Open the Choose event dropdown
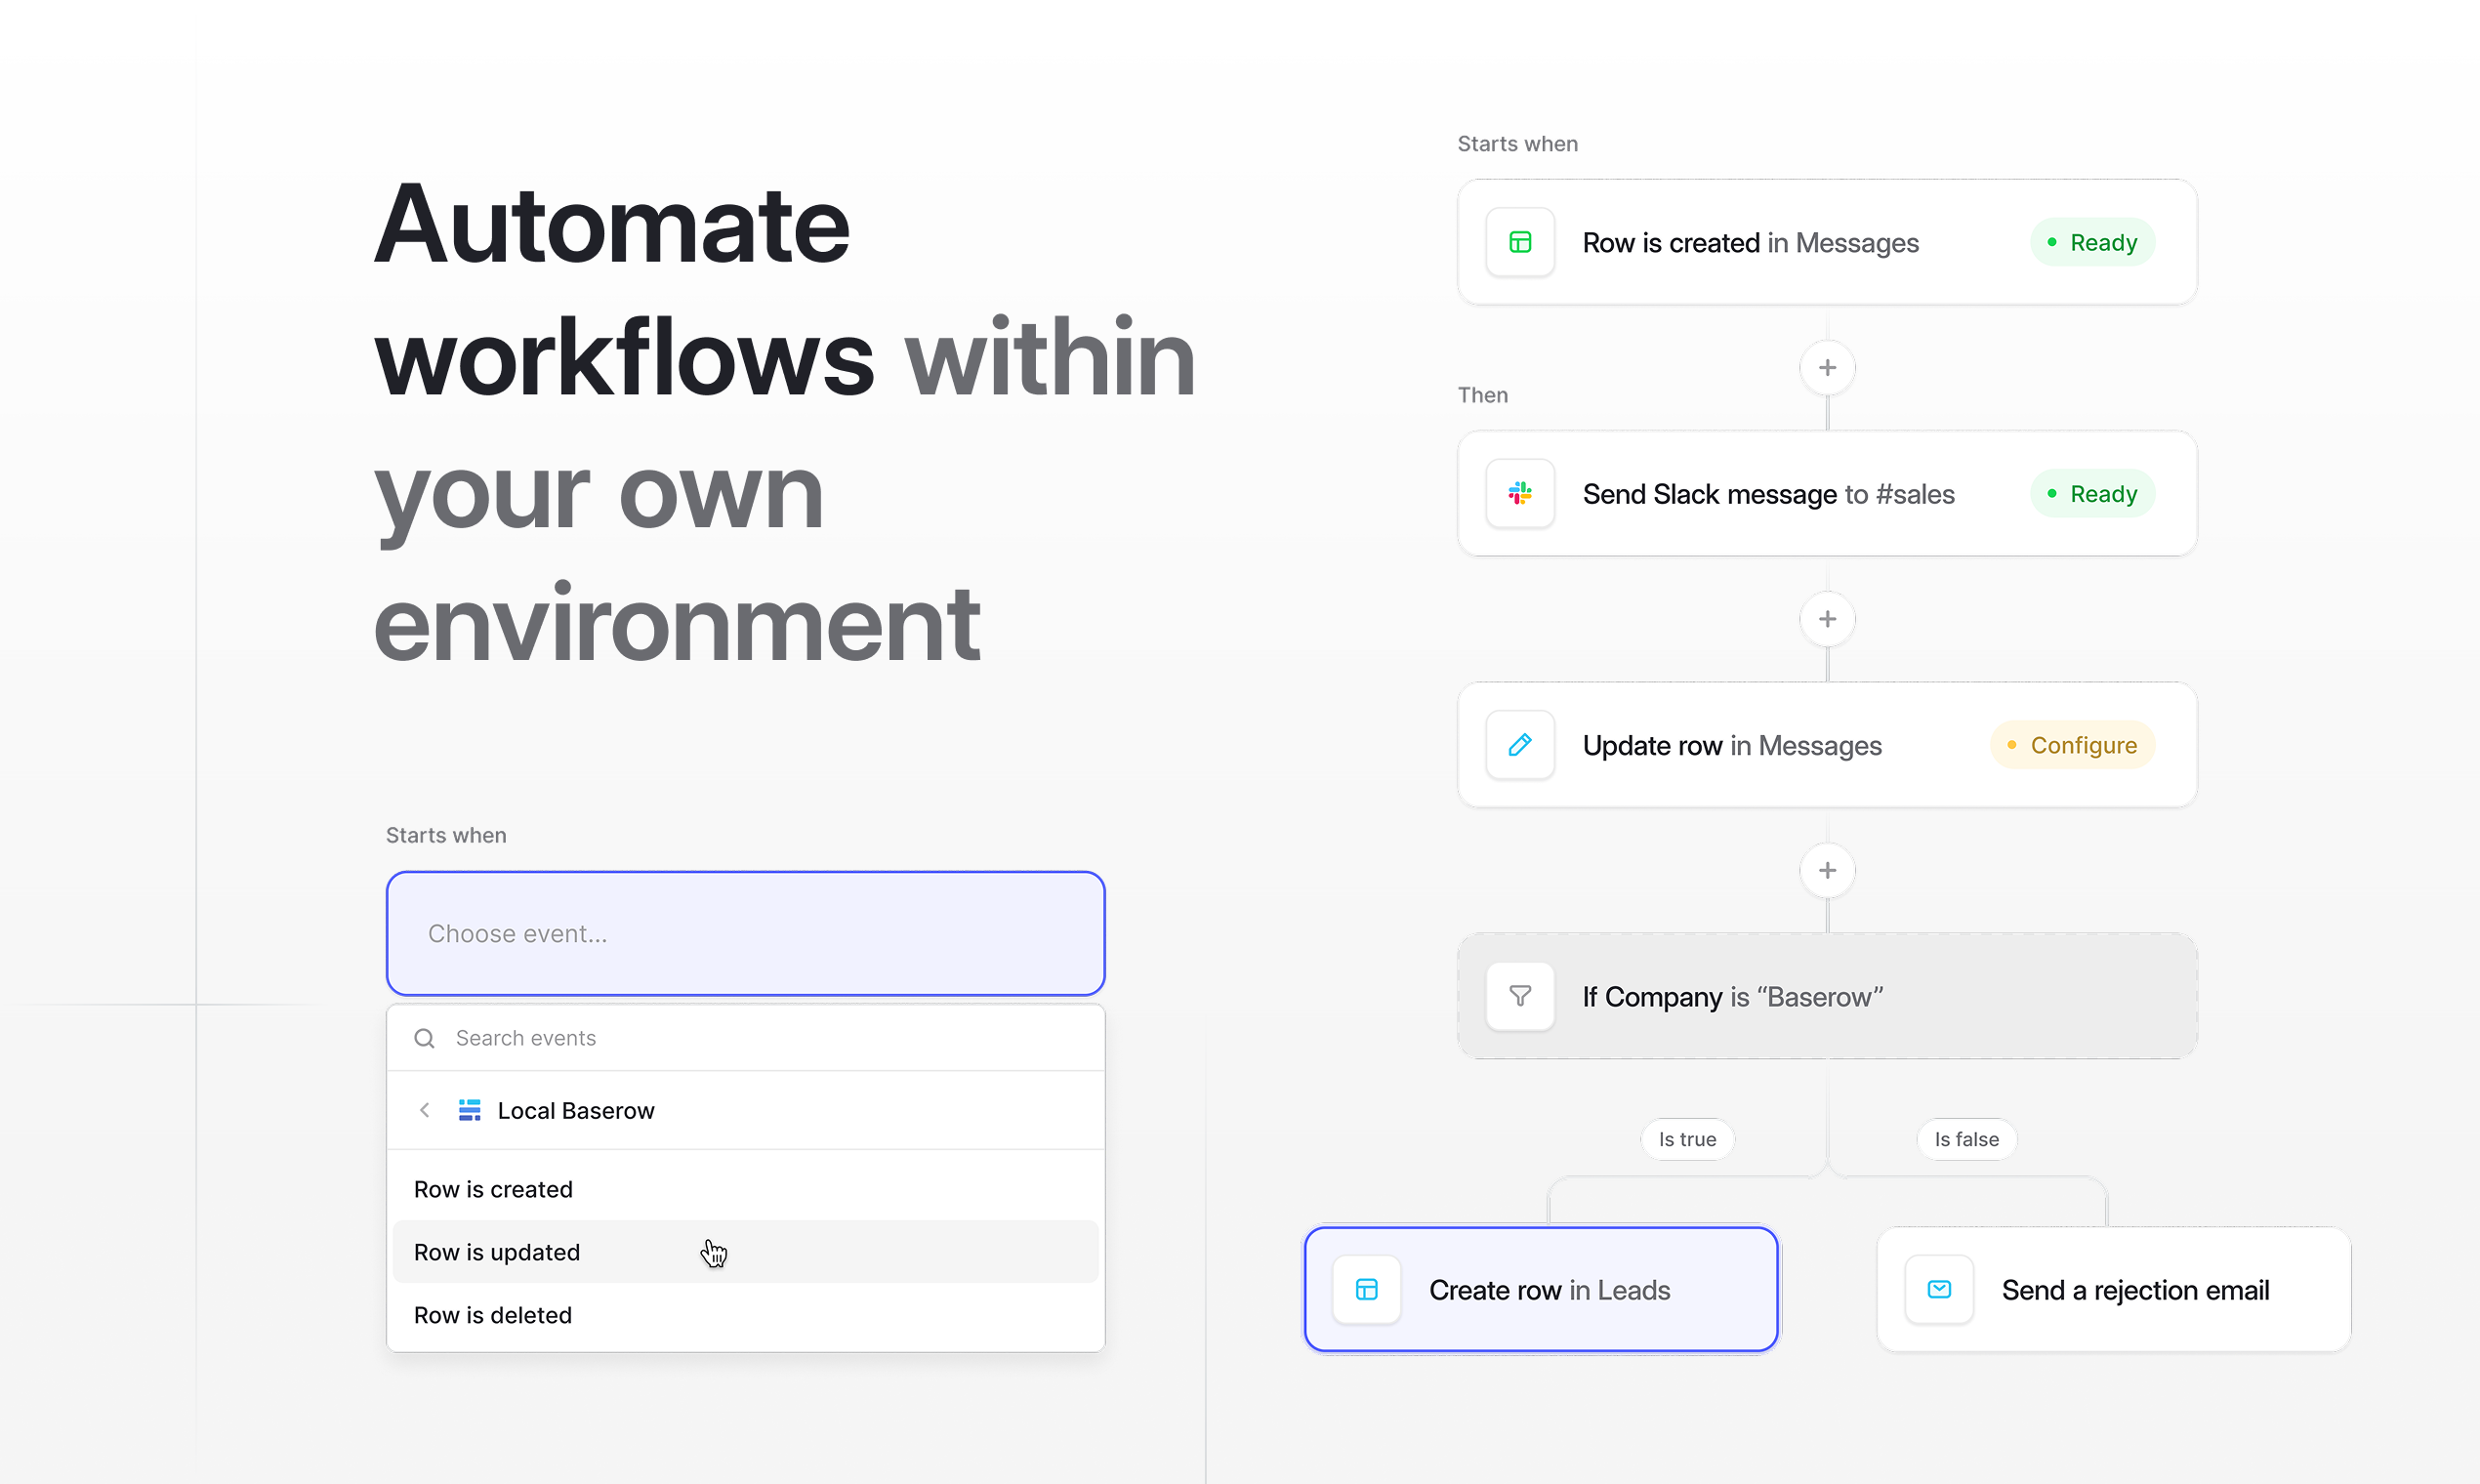 point(745,933)
